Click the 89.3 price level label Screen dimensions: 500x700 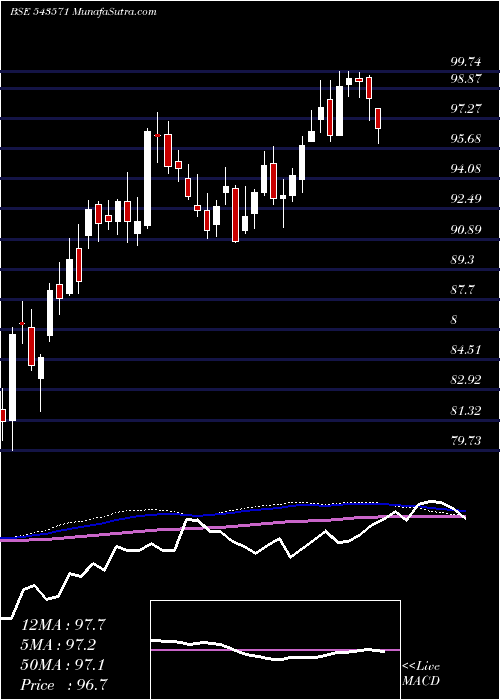[462, 259]
